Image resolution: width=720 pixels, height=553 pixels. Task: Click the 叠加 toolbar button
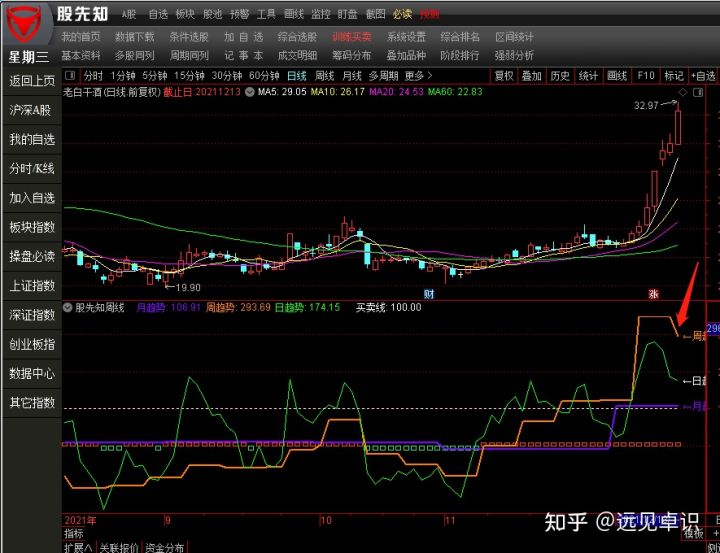(532, 76)
